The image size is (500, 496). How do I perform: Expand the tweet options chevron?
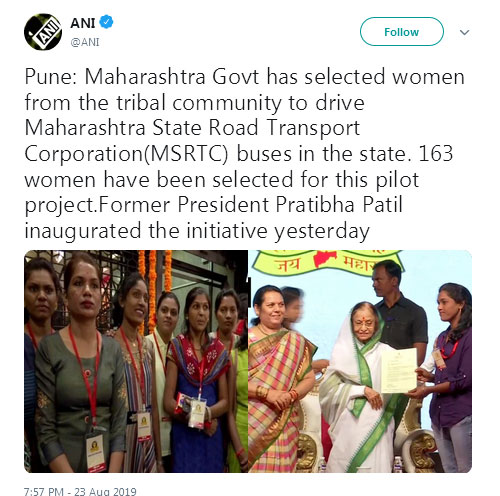[464, 32]
